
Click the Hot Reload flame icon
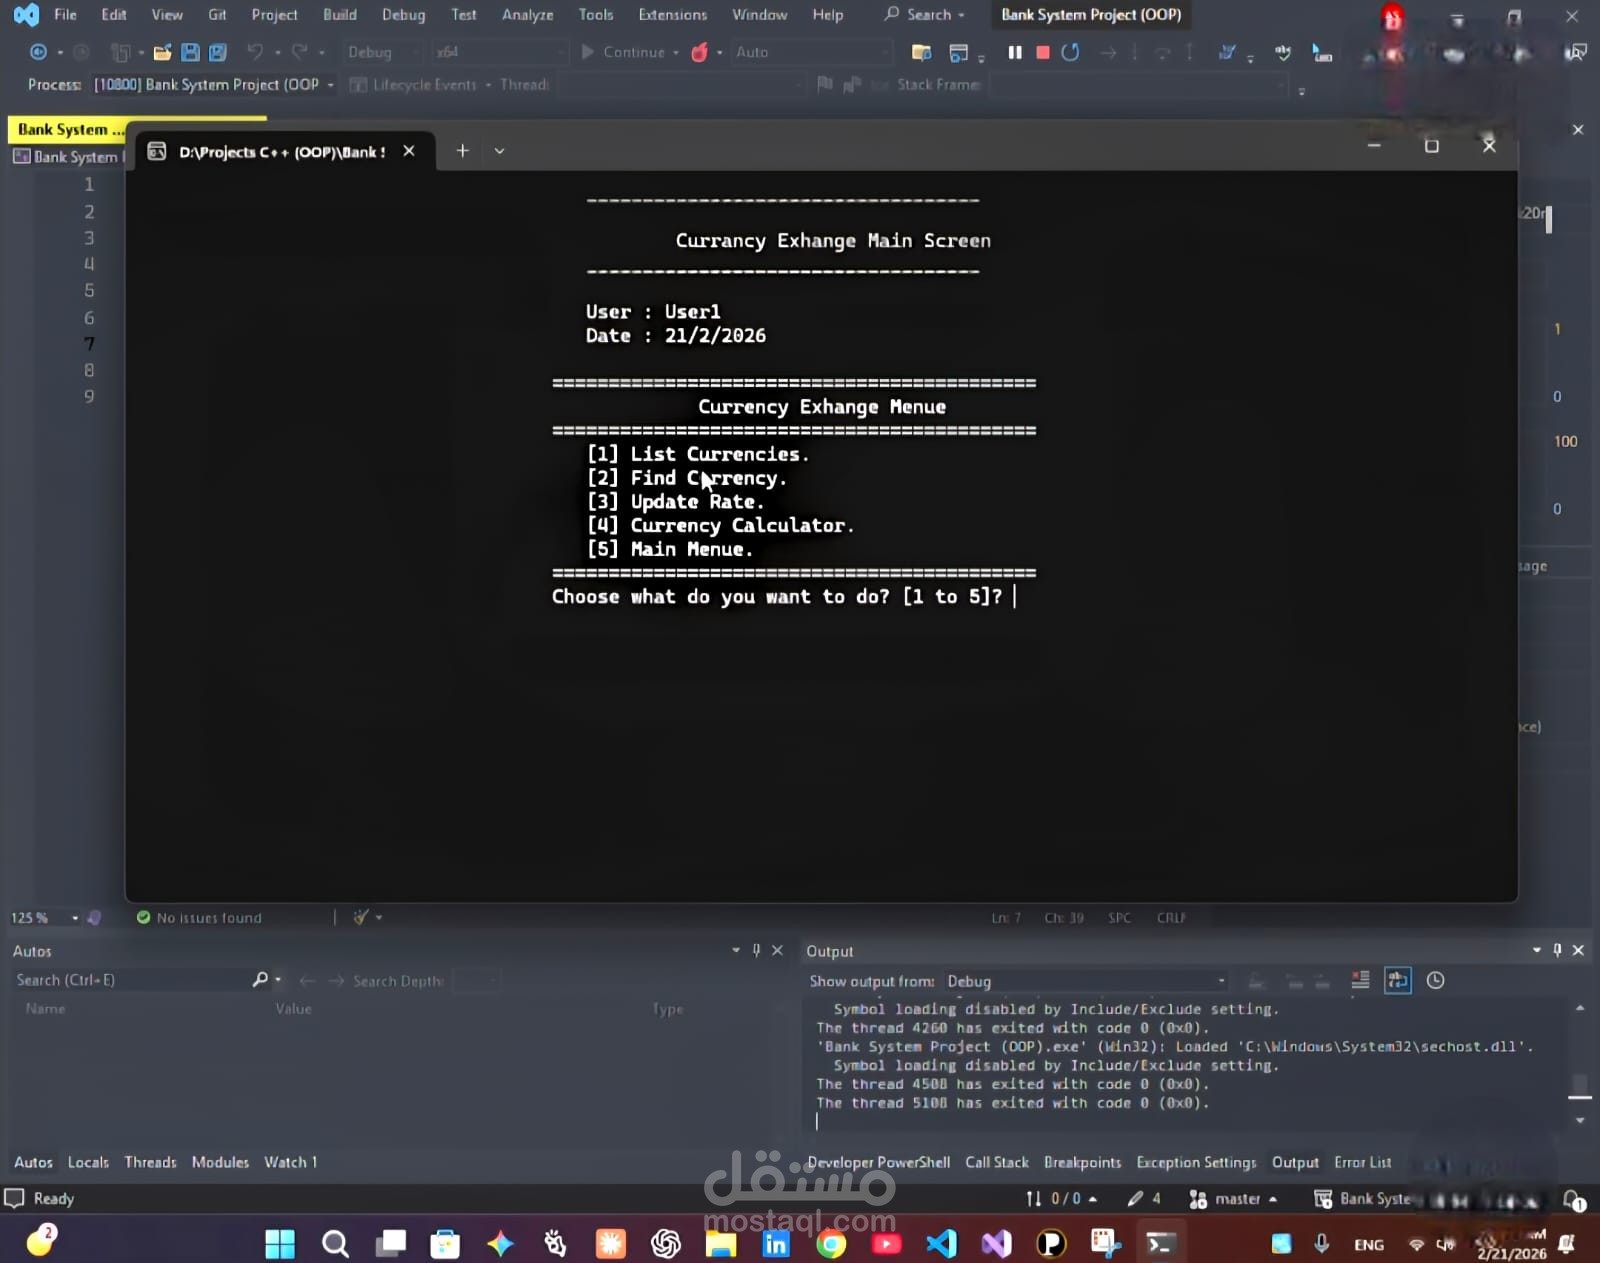tap(700, 52)
